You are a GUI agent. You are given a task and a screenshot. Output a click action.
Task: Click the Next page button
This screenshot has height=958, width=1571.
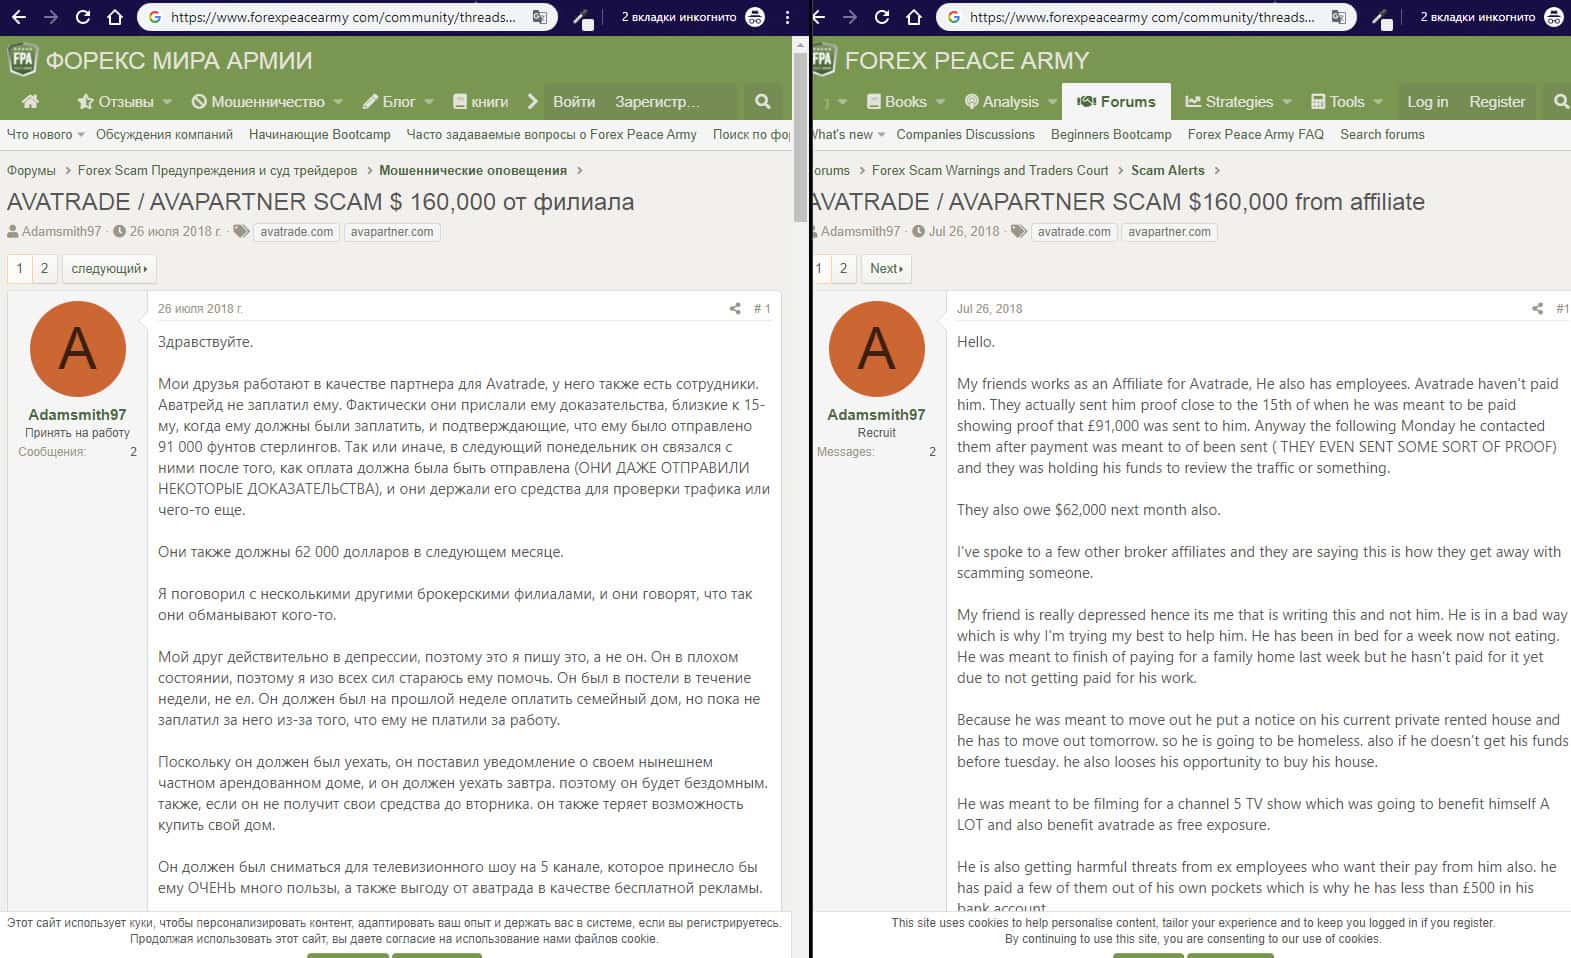(x=886, y=268)
